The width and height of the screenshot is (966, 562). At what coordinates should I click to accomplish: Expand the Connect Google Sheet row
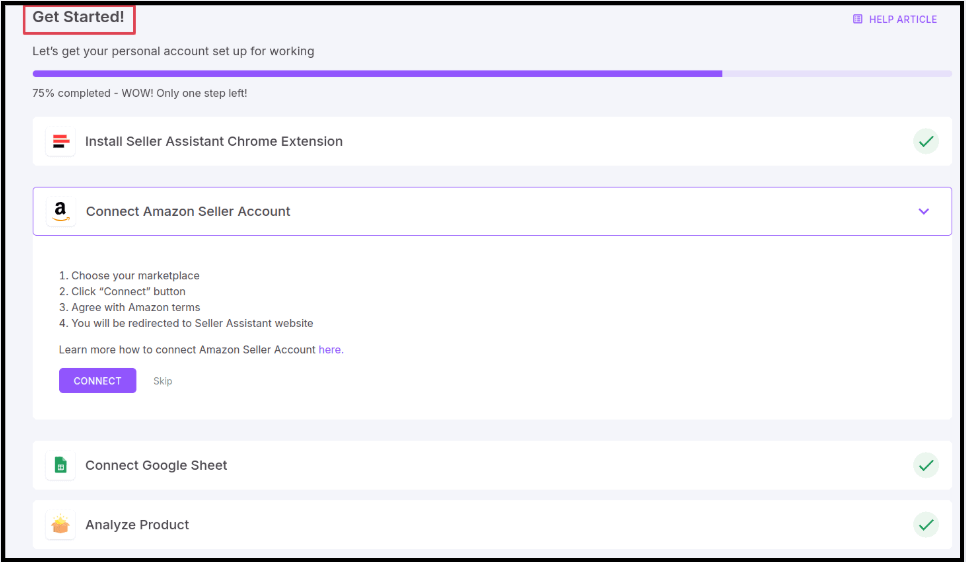pyautogui.click(x=156, y=466)
